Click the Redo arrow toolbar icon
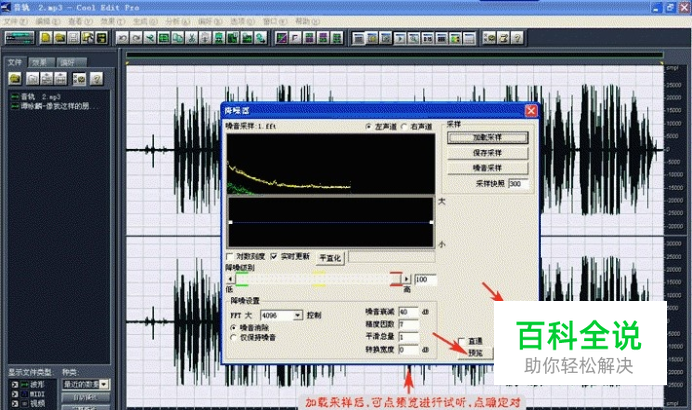This screenshot has height=410, width=692. (x=136, y=38)
